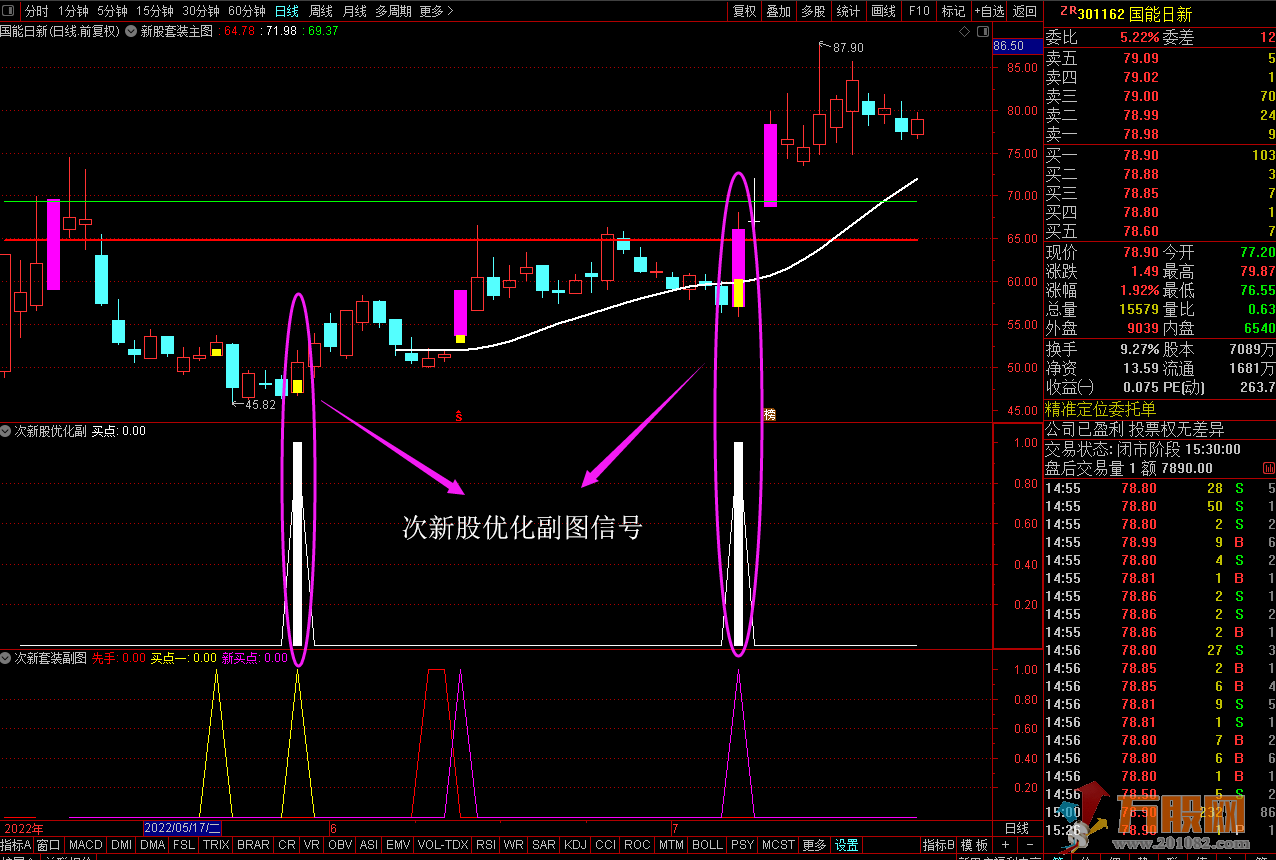Select the VR indicator tab

[311, 845]
